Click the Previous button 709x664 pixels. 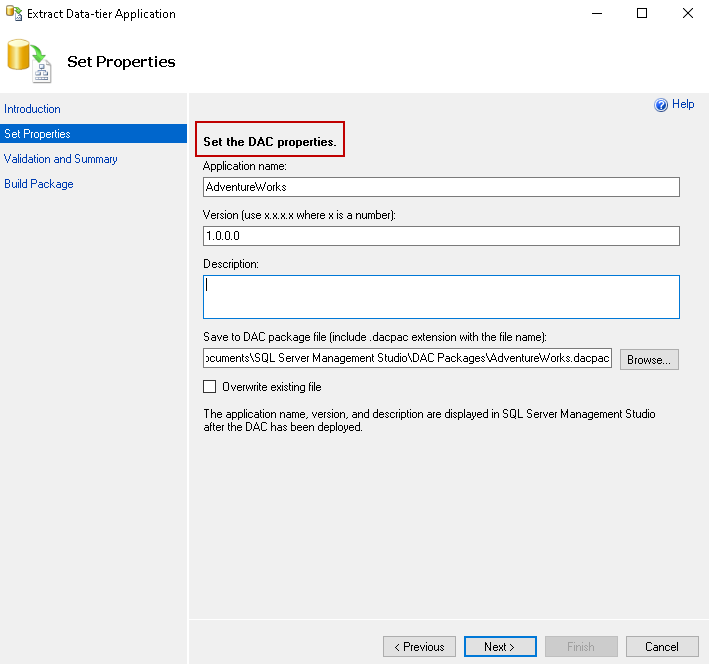419,647
